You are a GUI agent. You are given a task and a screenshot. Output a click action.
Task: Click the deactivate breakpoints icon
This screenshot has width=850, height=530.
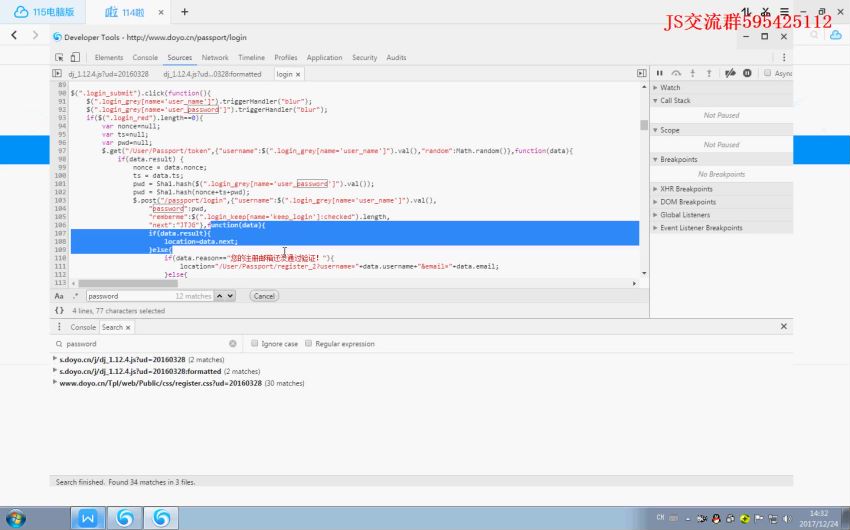[730, 73]
